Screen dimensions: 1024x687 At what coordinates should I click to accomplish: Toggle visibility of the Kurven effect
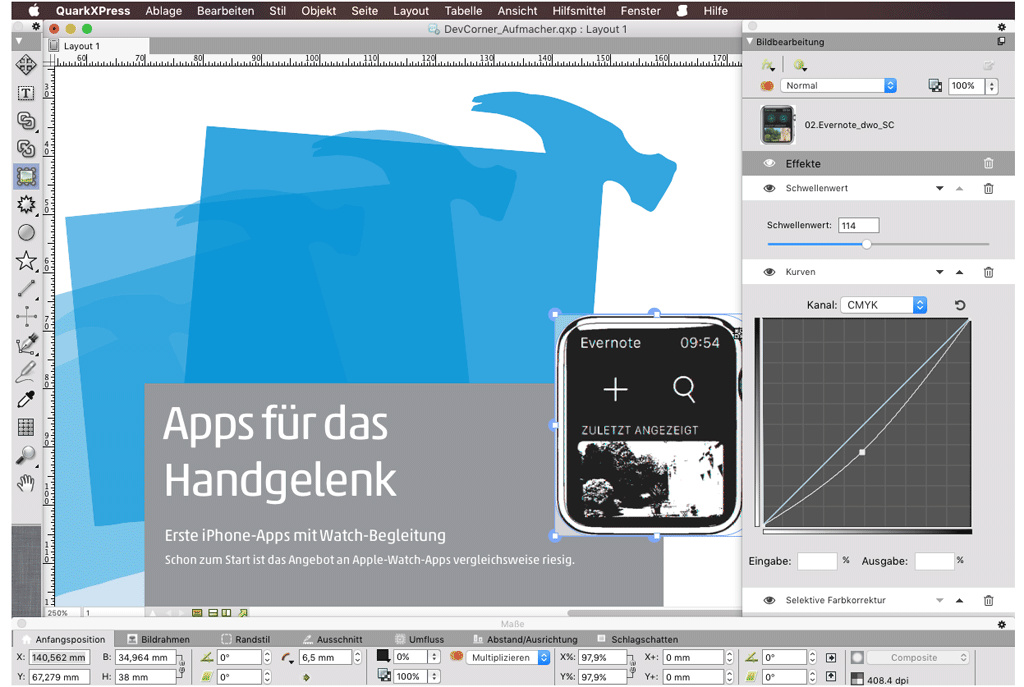[769, 272]
